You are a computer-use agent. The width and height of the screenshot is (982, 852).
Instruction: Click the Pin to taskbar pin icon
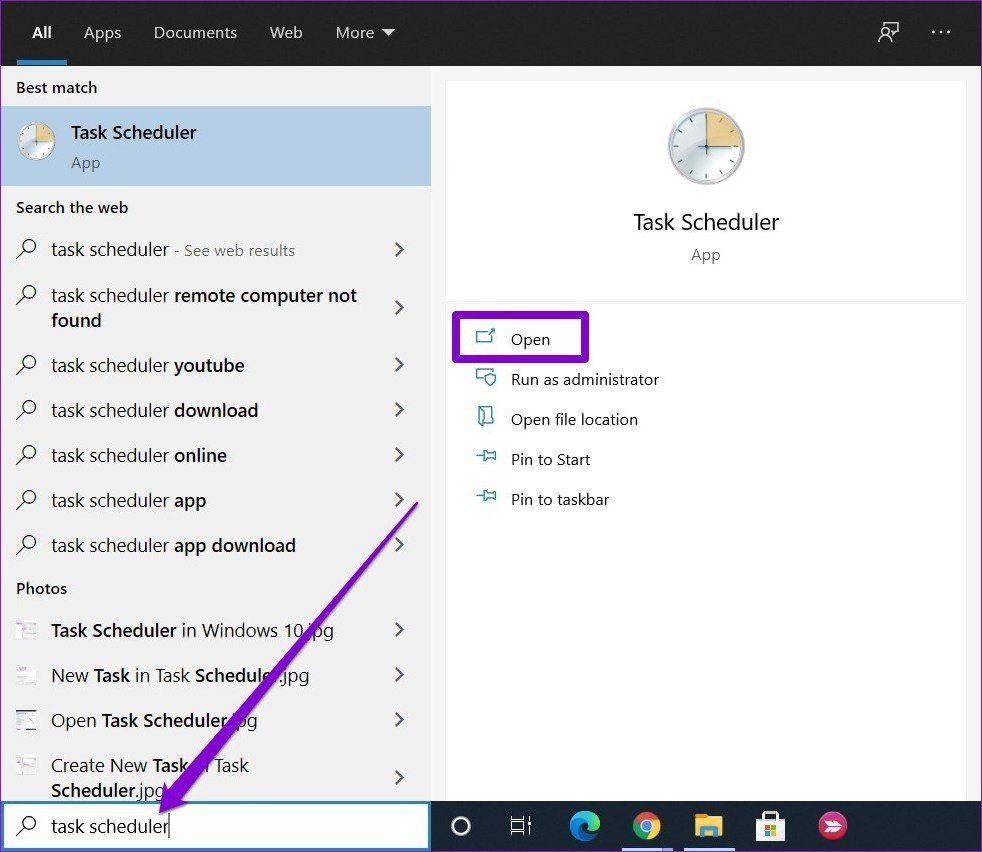tap(486, 496)
